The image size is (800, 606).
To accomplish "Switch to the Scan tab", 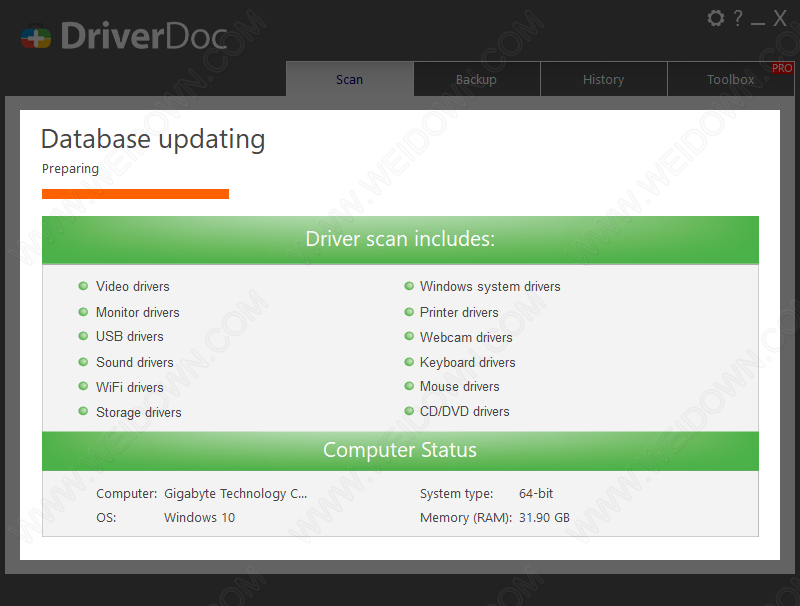I will point(349,79).
